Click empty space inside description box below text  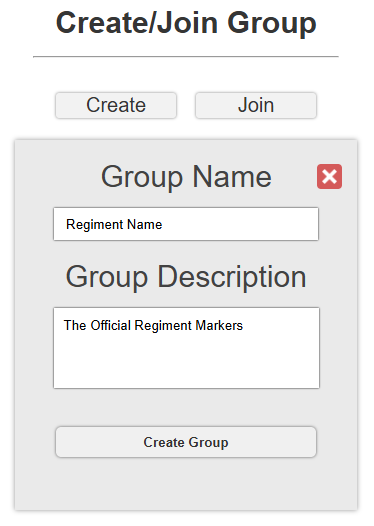point(186,362)
